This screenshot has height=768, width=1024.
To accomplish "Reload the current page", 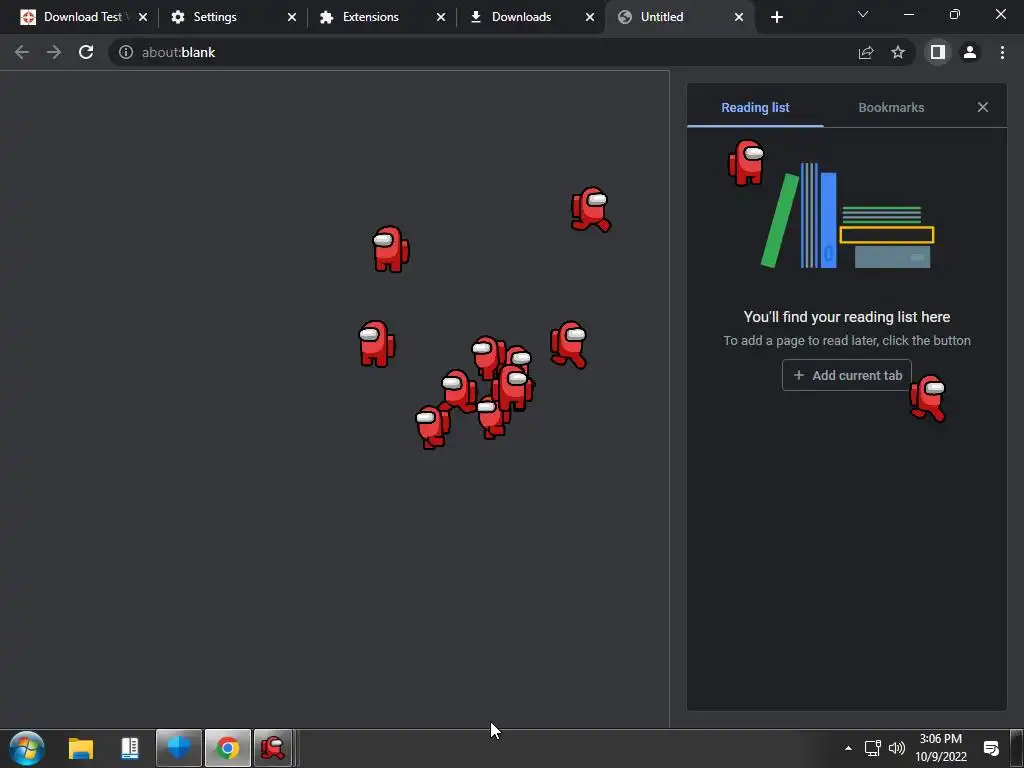I will 86,52.
